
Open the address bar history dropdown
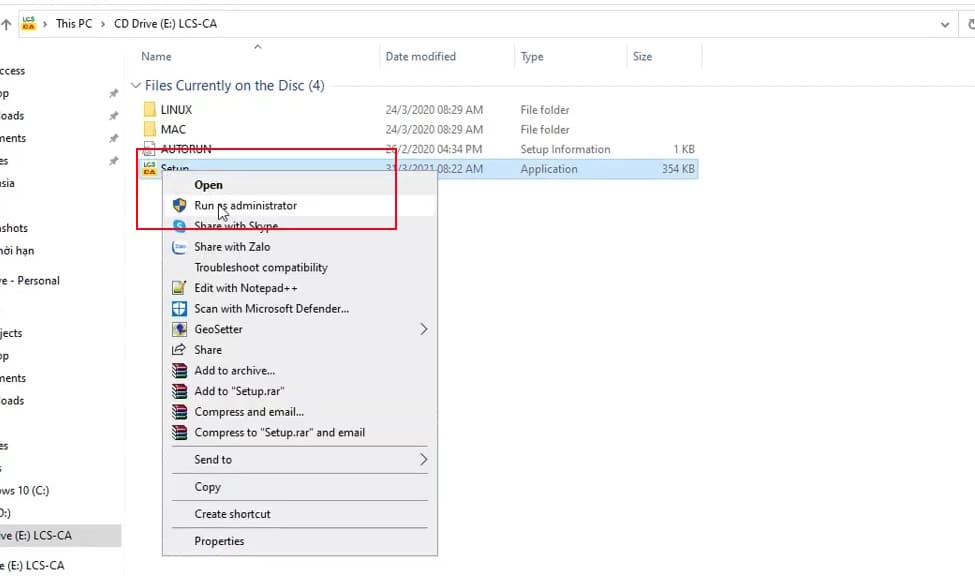click(945, 24)
